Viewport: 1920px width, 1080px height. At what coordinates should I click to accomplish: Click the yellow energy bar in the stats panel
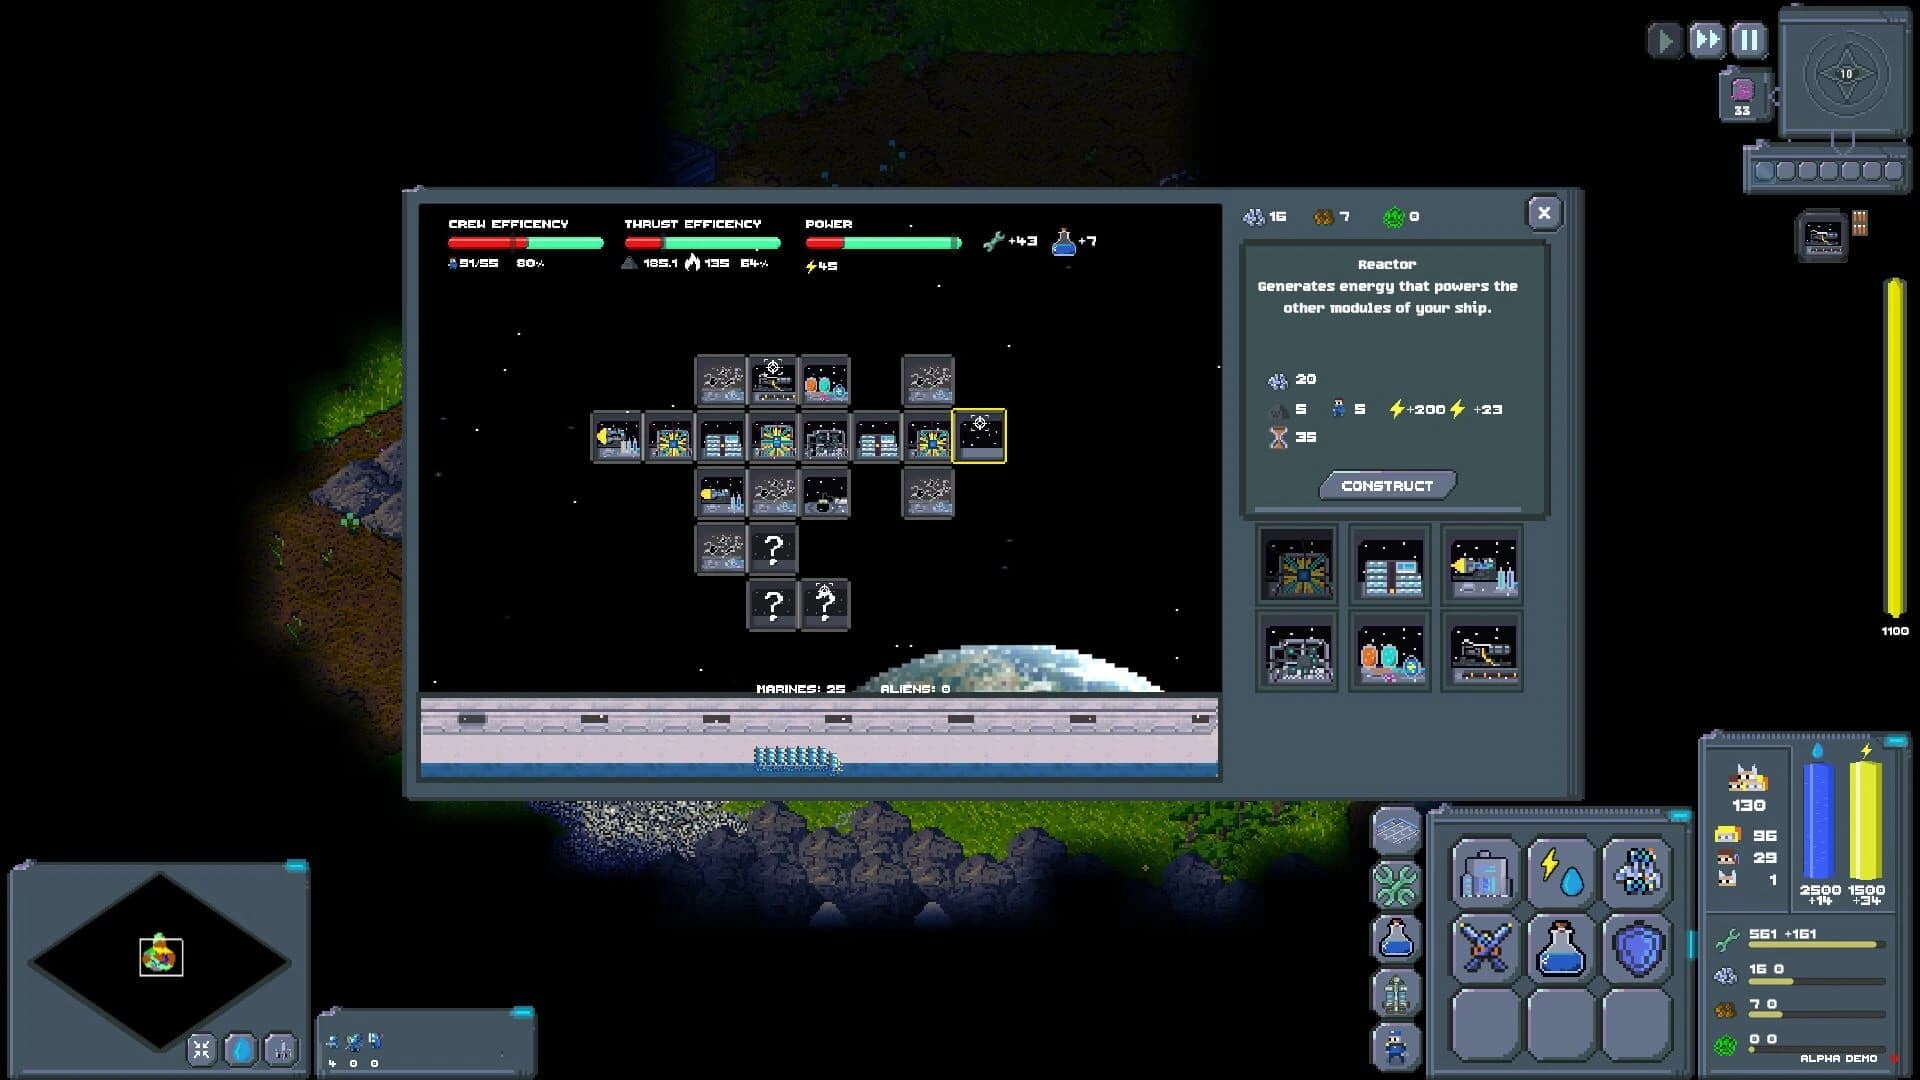click(1865, 820)
